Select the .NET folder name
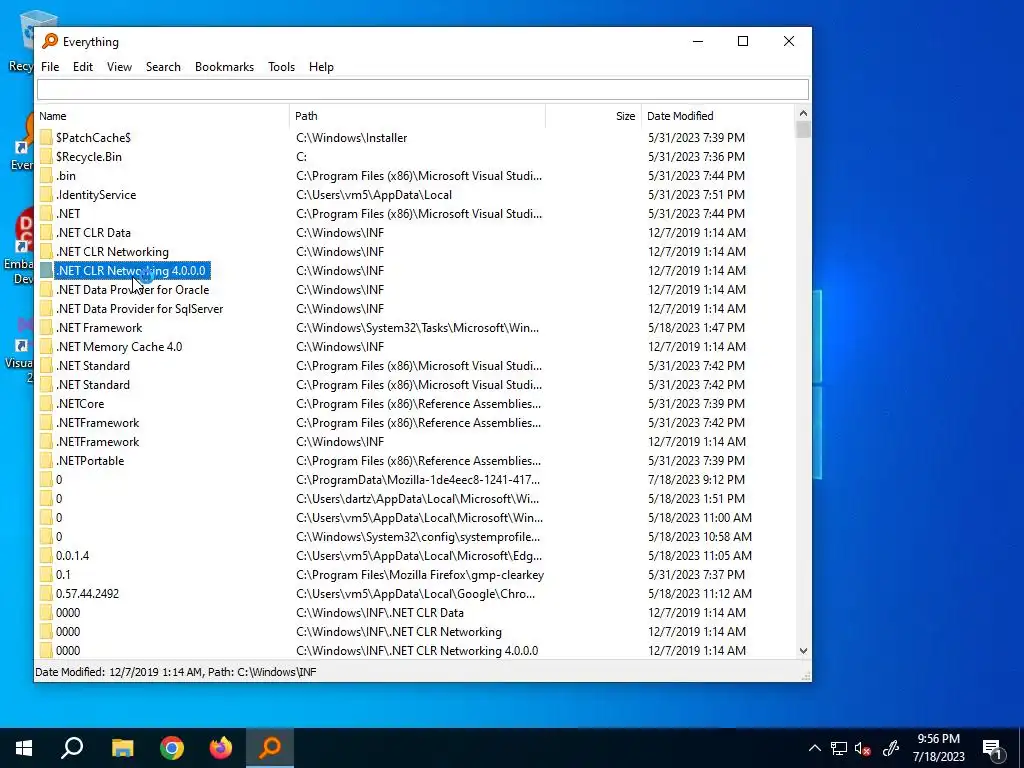The height and width of the screenshot is (768, 1024). click(68, 214)
